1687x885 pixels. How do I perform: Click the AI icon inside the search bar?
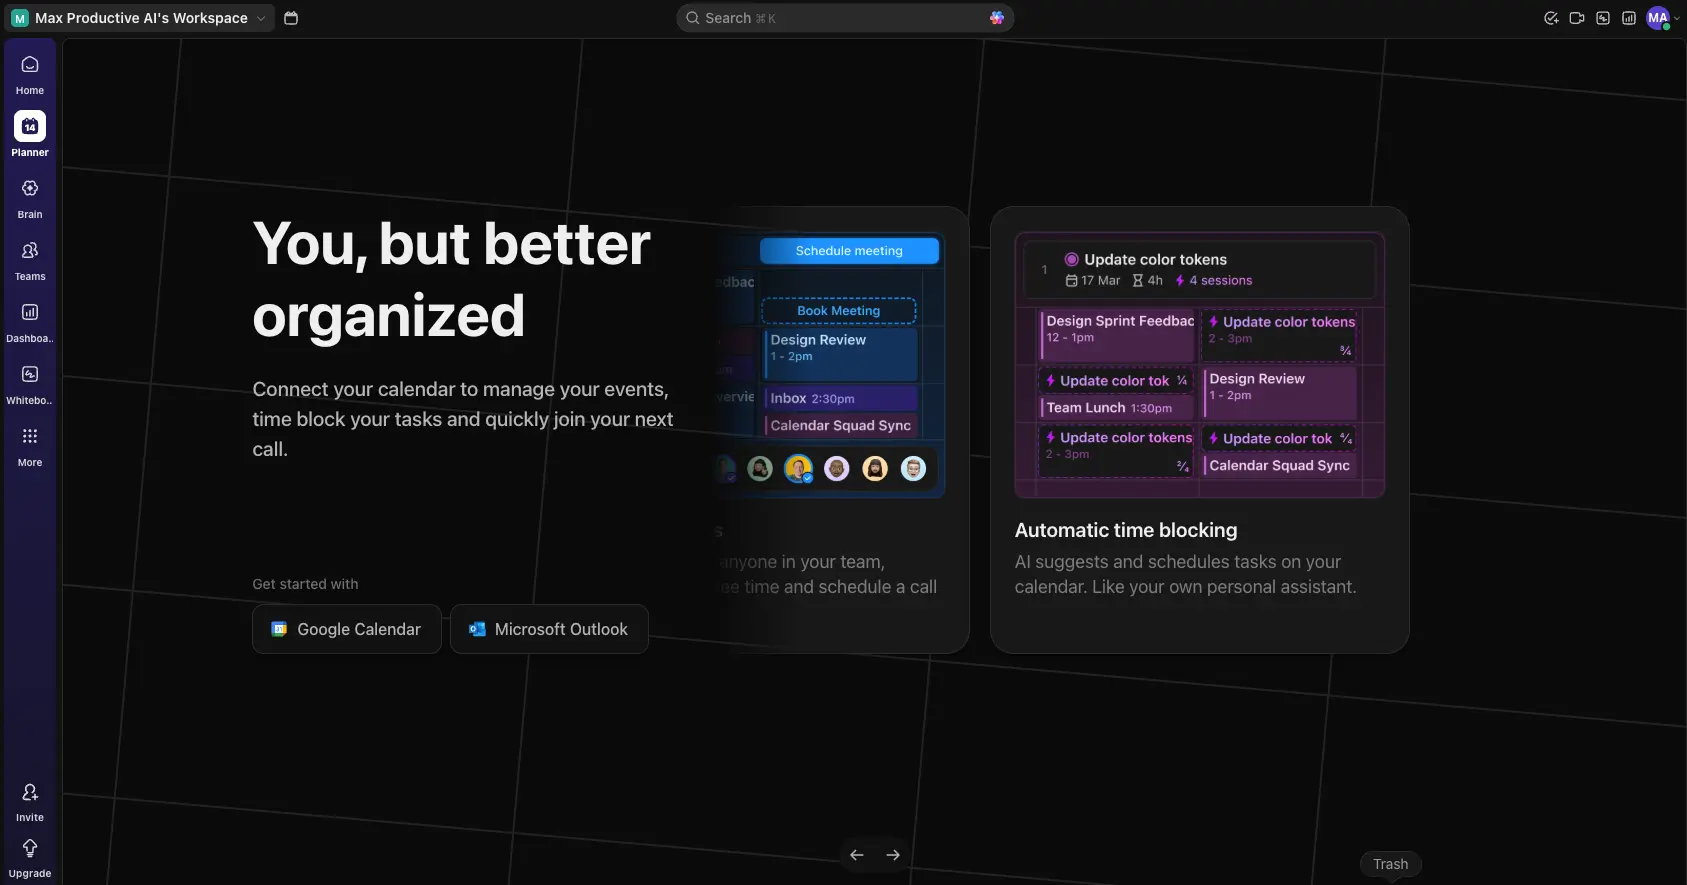[997, 18]
